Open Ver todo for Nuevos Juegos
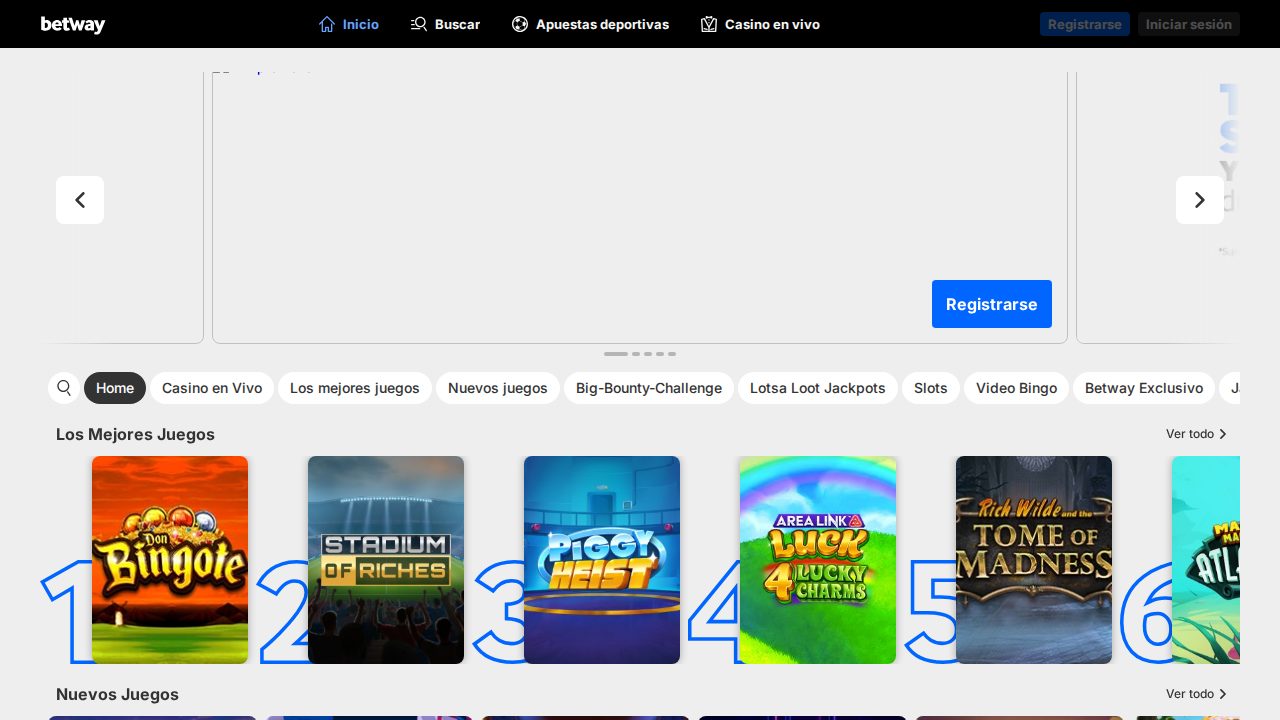The height and width of the screenshot is (720, 1280). [x=1196, y=694]
